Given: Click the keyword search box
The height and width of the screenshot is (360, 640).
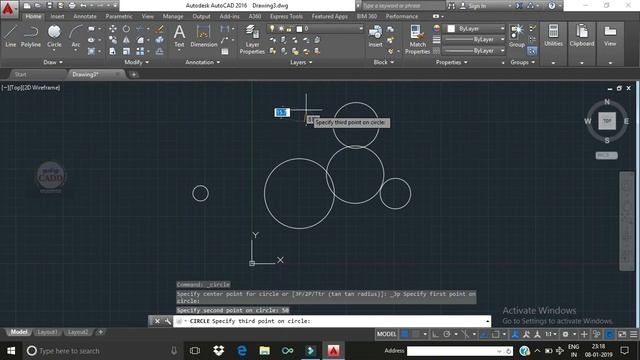Looking at the screenshot, I should [402, 6].
